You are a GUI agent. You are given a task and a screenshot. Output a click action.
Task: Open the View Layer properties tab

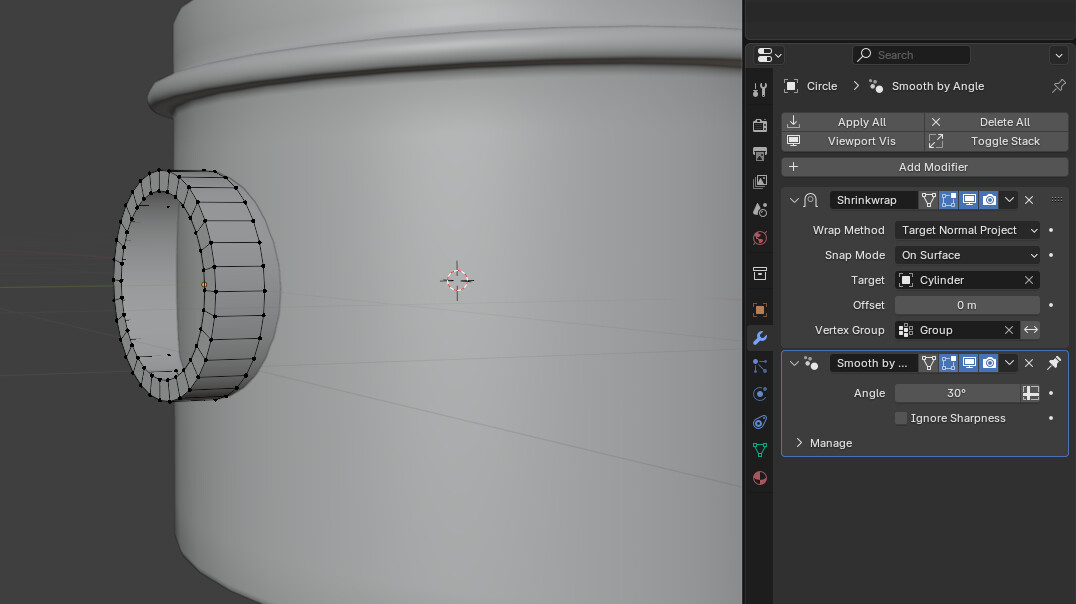click(760, 182)
